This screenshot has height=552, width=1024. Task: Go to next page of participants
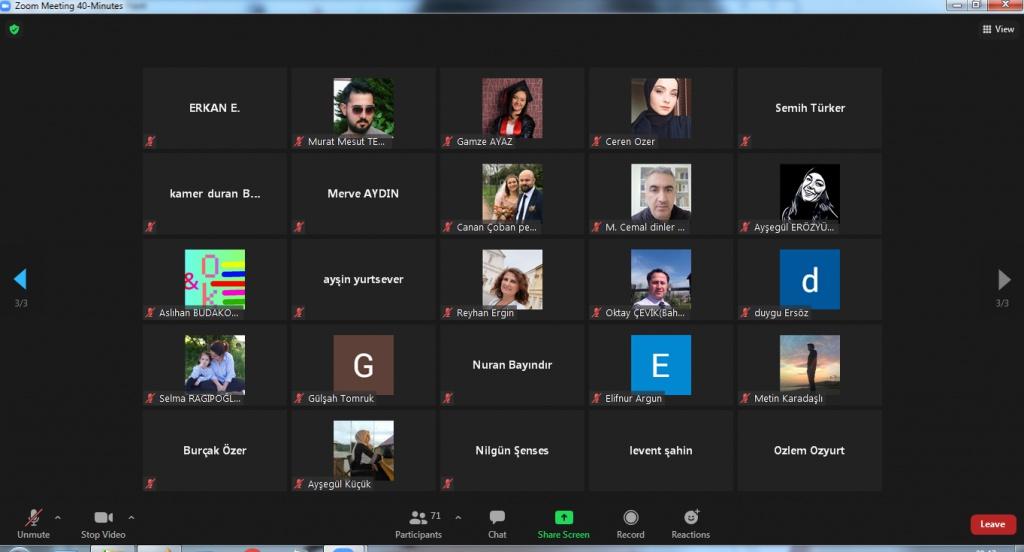pos(1004,279)
